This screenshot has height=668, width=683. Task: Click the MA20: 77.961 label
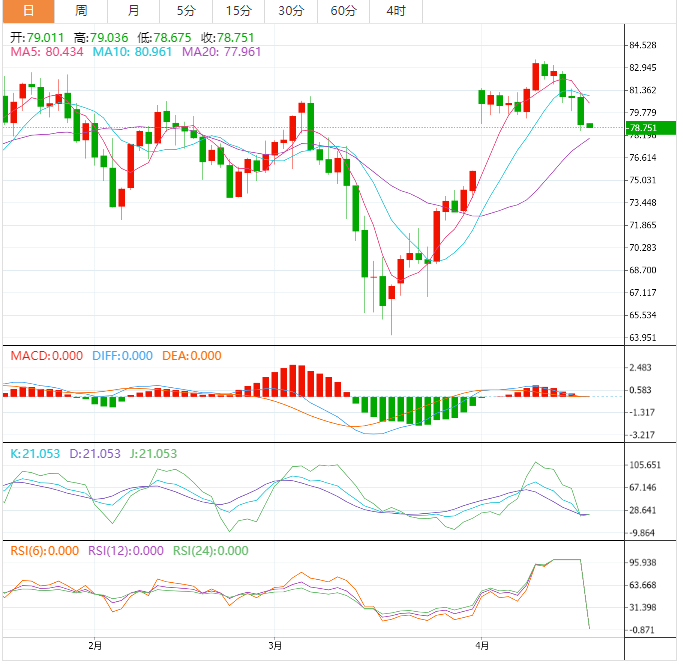tap(221, 52)
